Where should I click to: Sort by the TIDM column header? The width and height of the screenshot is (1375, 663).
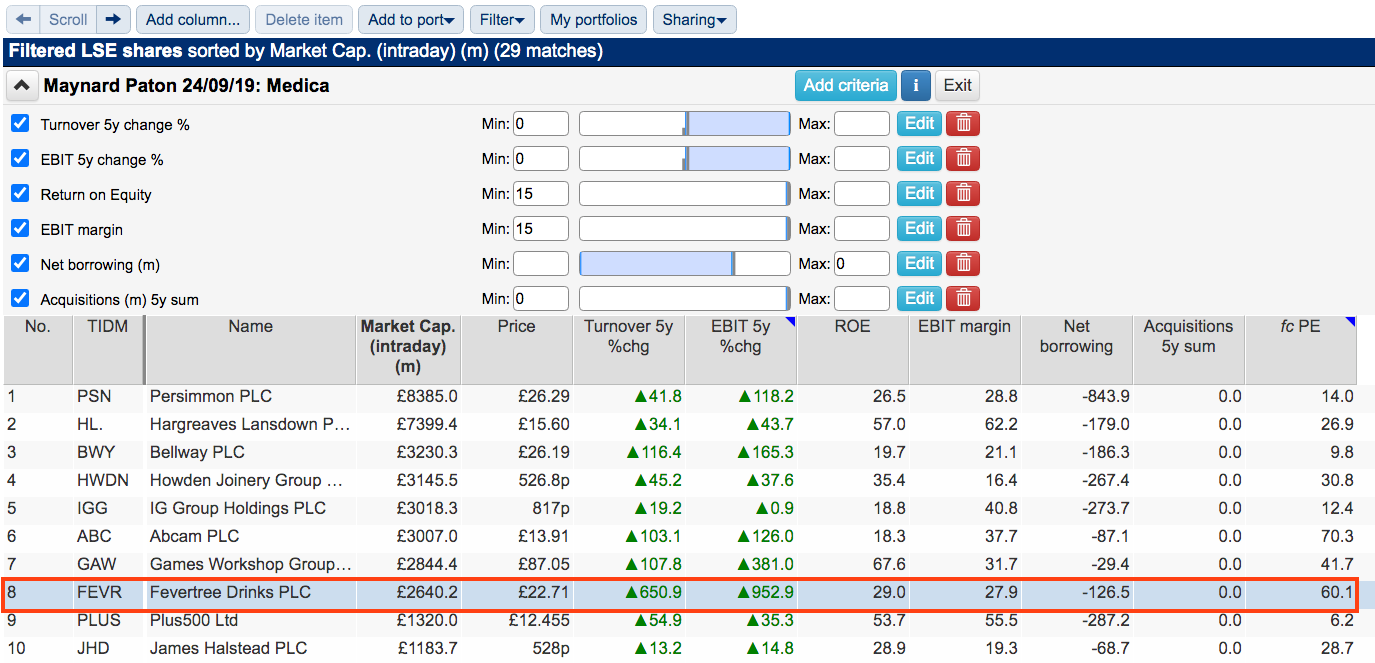[108, 349]
